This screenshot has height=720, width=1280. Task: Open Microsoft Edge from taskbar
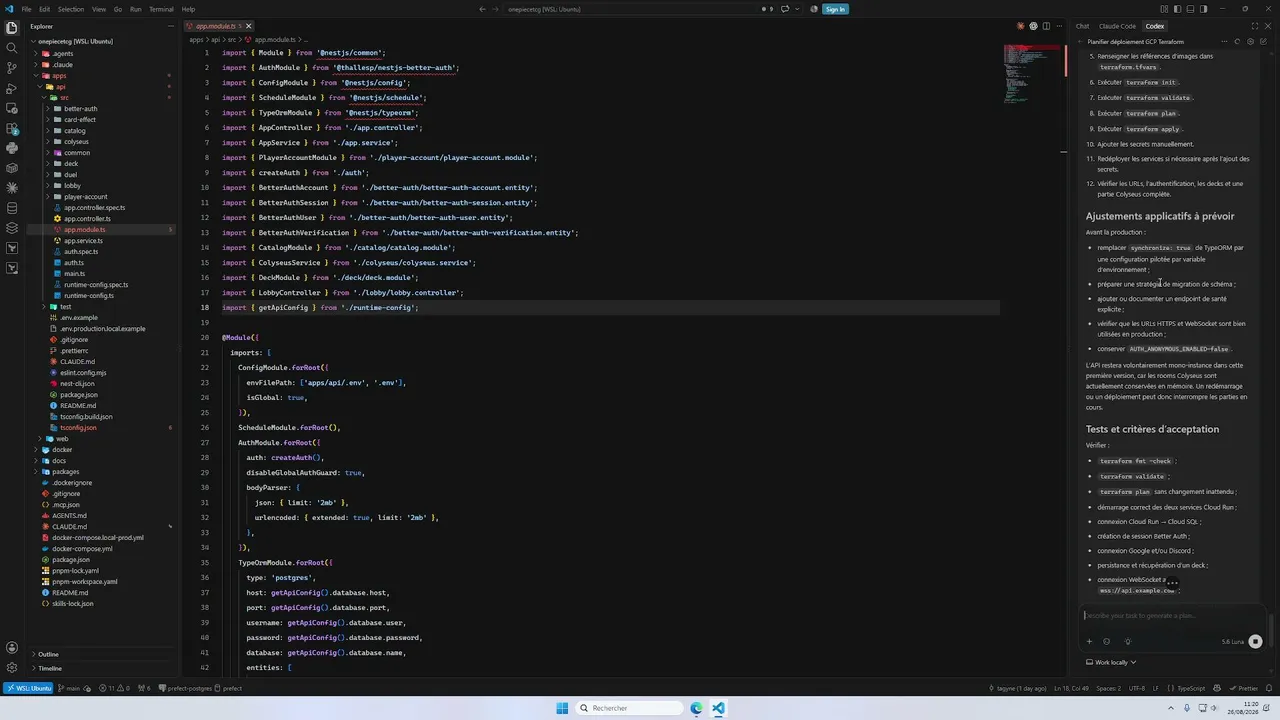point(697,708)
